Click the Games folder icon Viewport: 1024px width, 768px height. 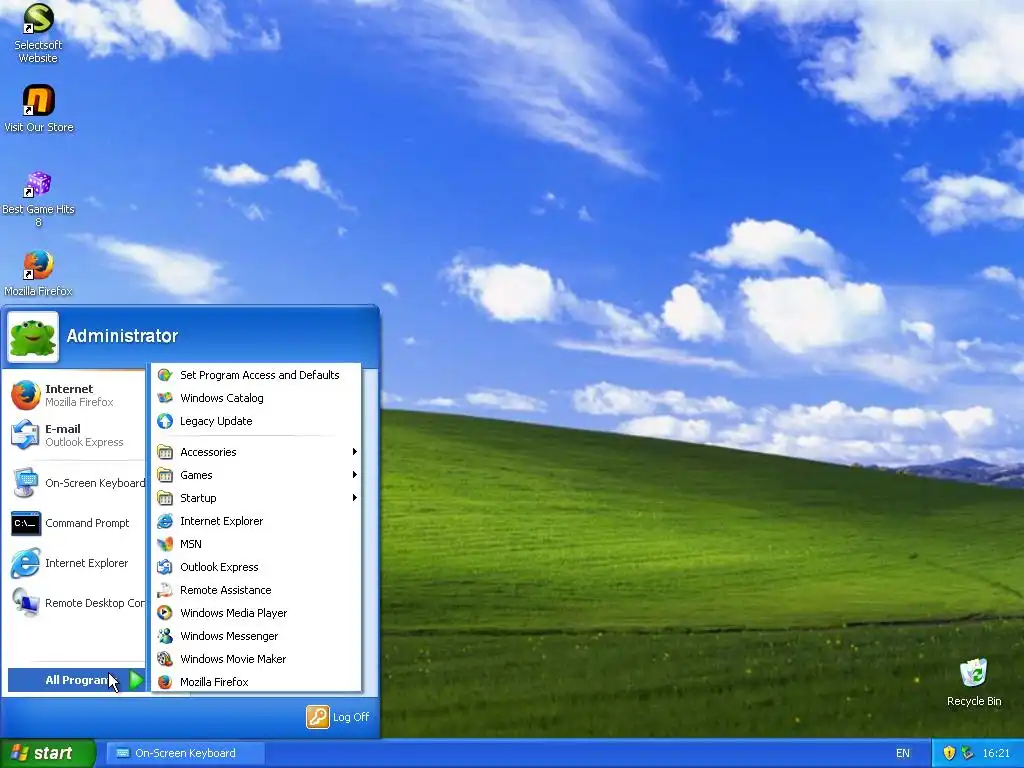[x=165, y=475]
